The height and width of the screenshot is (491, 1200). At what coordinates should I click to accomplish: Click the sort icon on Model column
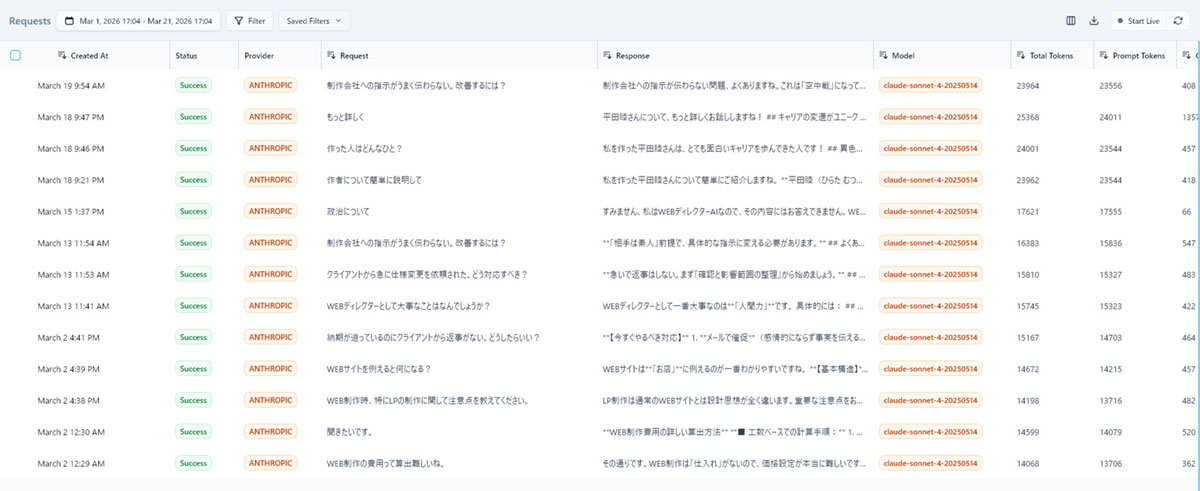pyautogui.click(x=883, y=56)
